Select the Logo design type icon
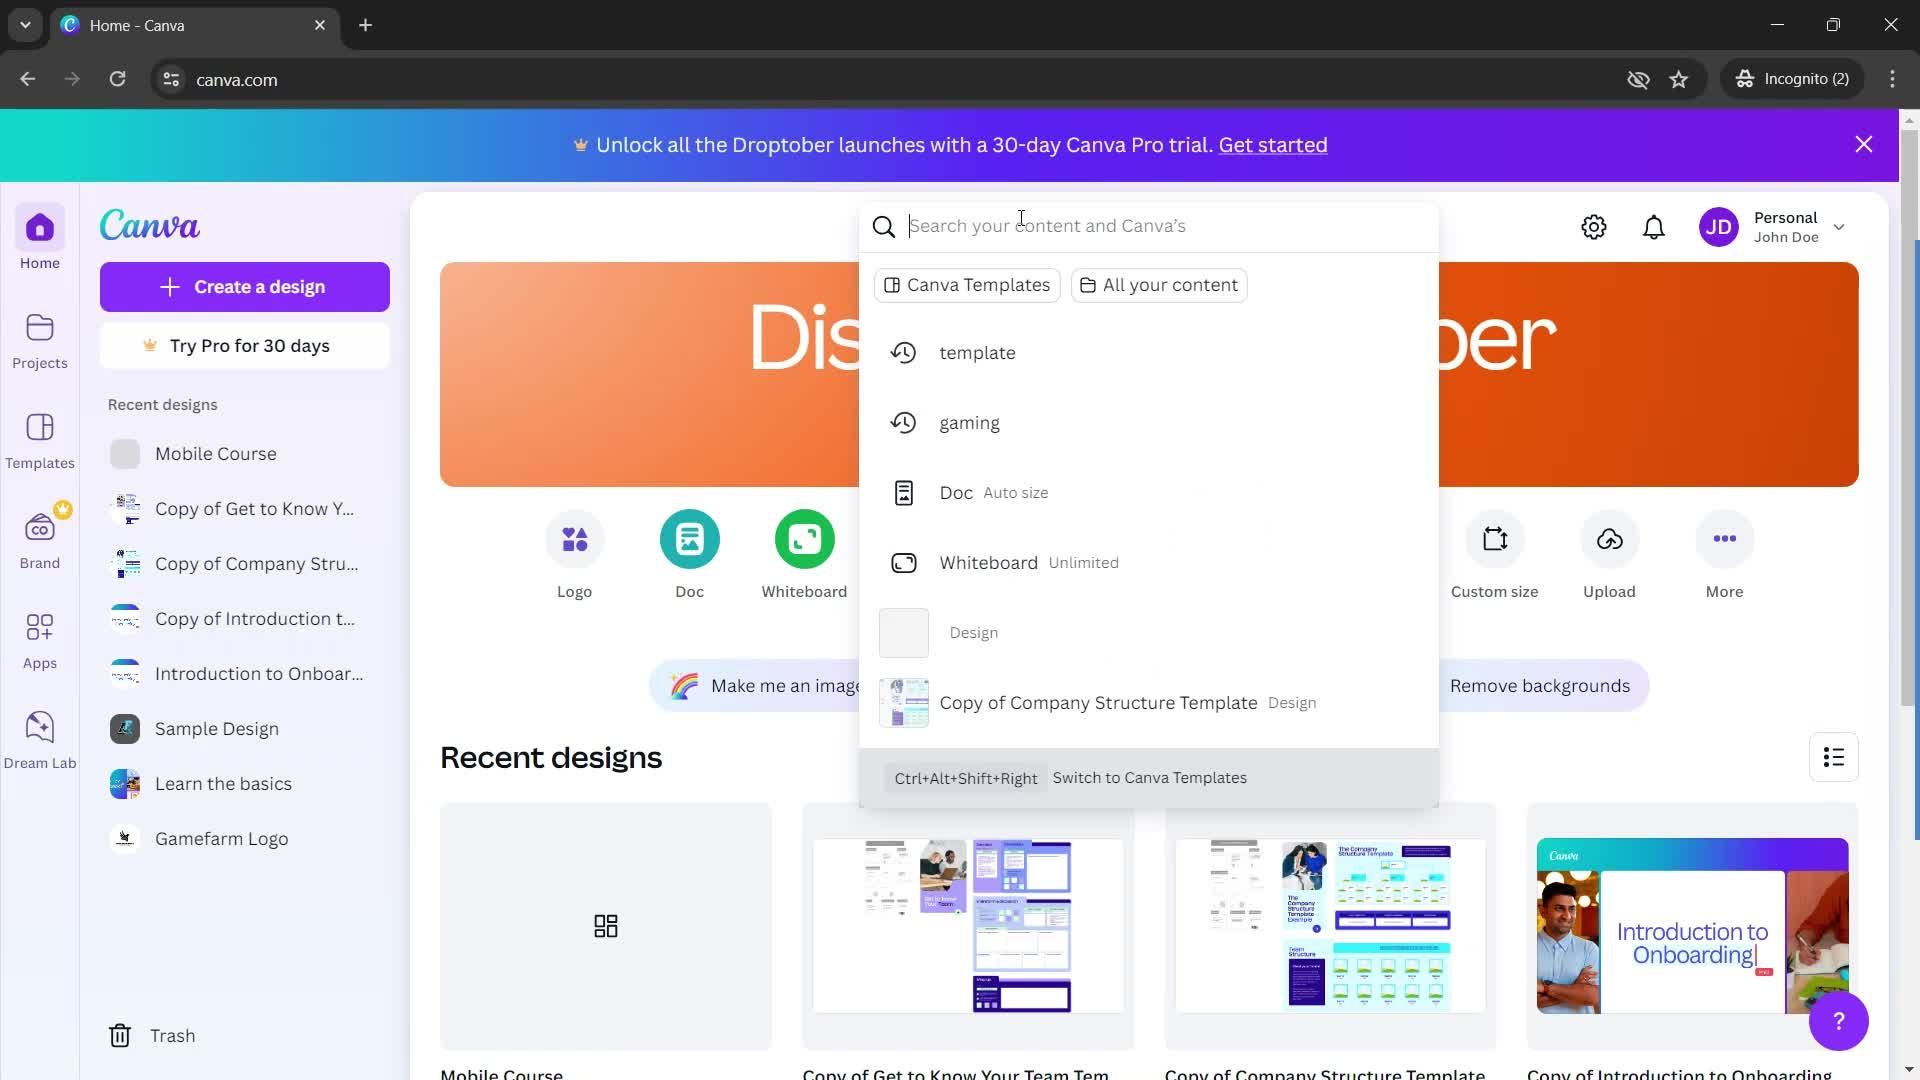This screenshot has height=1080, width=1920. [575, 539]
